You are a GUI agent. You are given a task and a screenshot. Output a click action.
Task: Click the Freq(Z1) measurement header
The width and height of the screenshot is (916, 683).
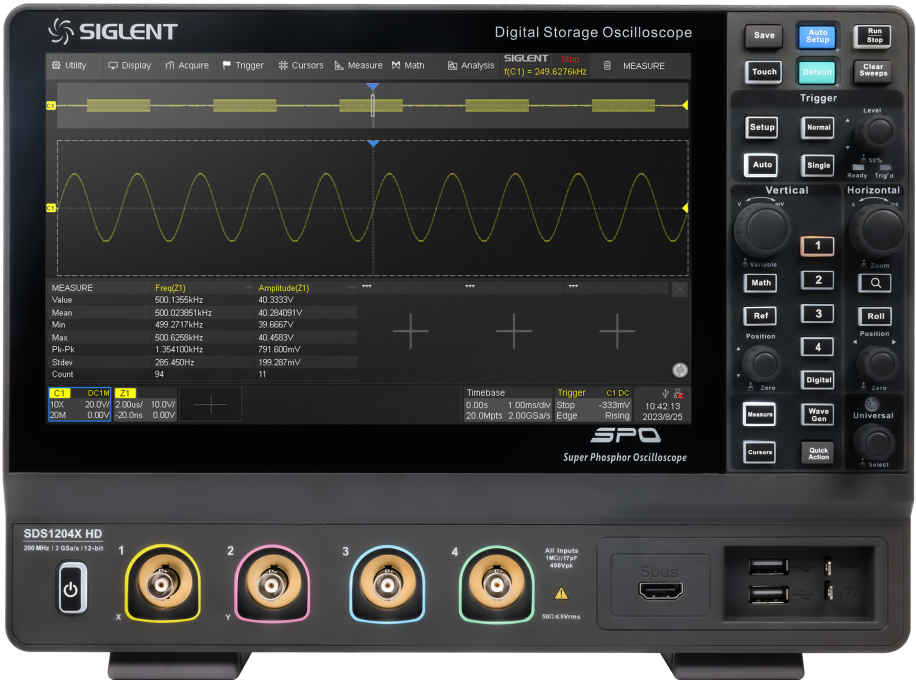tap(170, 288)
